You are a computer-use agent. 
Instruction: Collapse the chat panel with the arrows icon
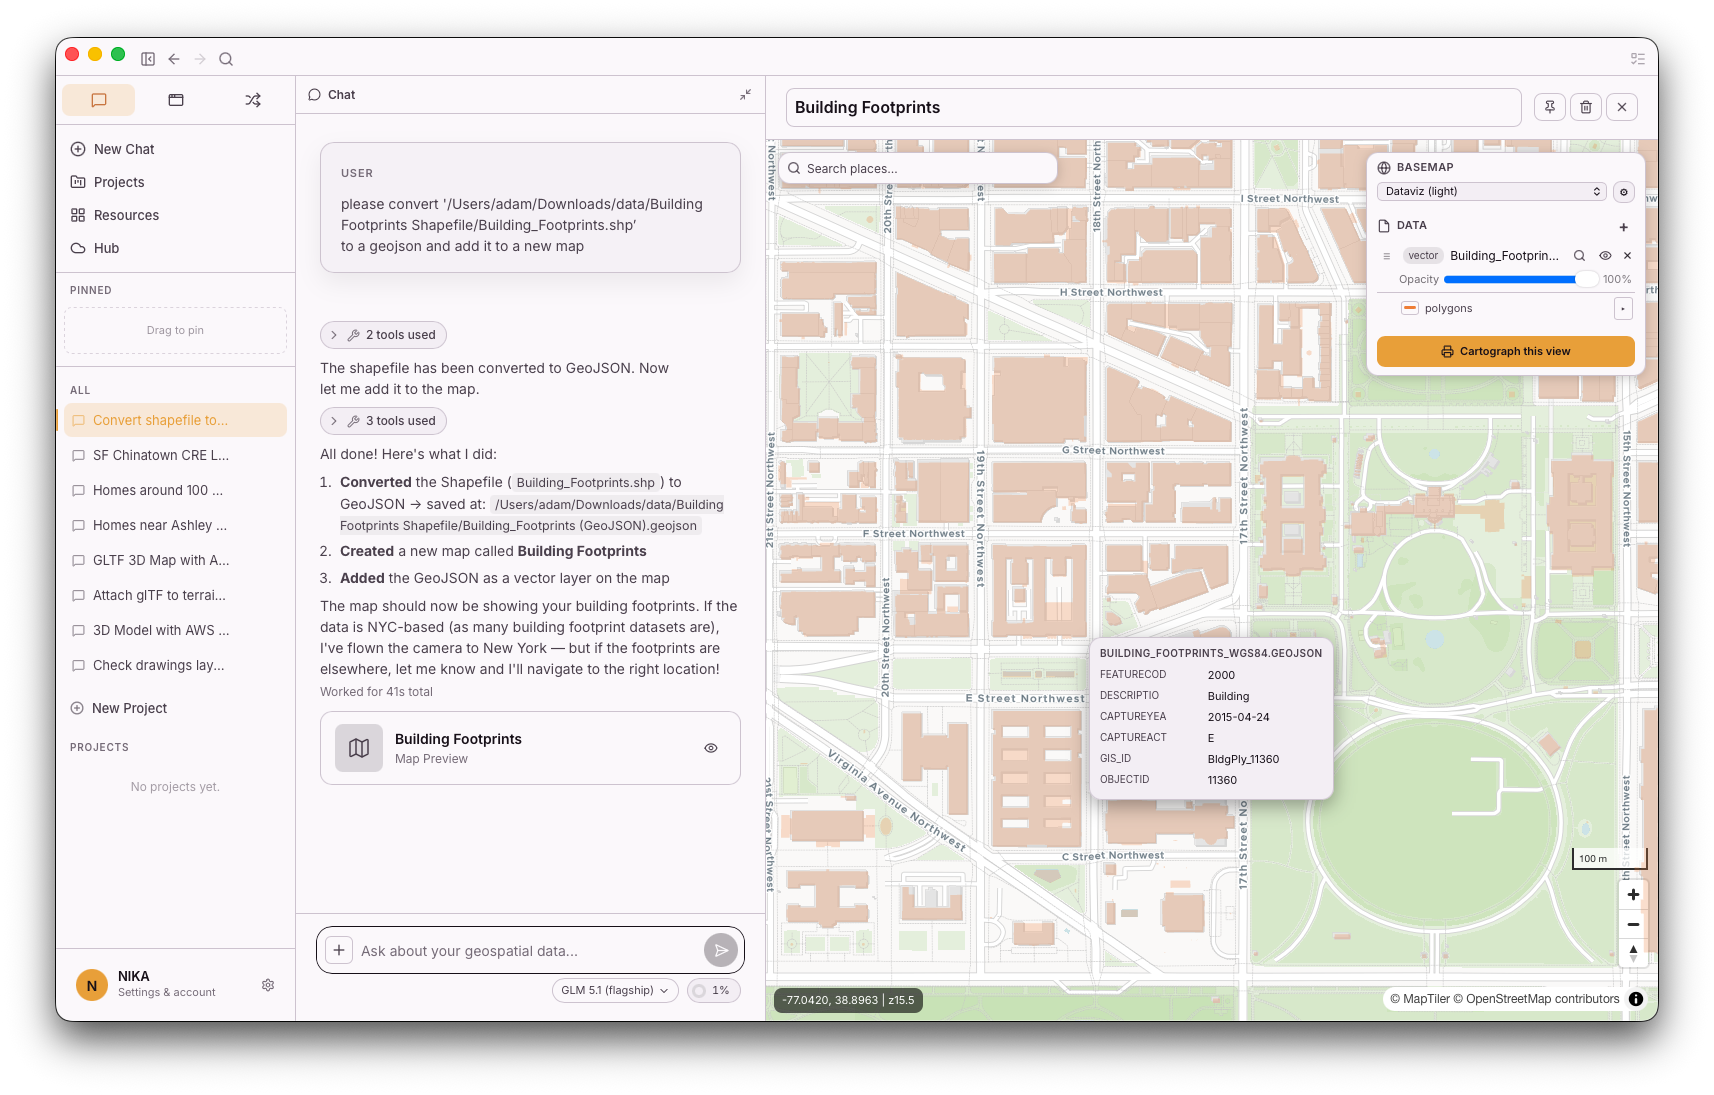click(745, 95)
